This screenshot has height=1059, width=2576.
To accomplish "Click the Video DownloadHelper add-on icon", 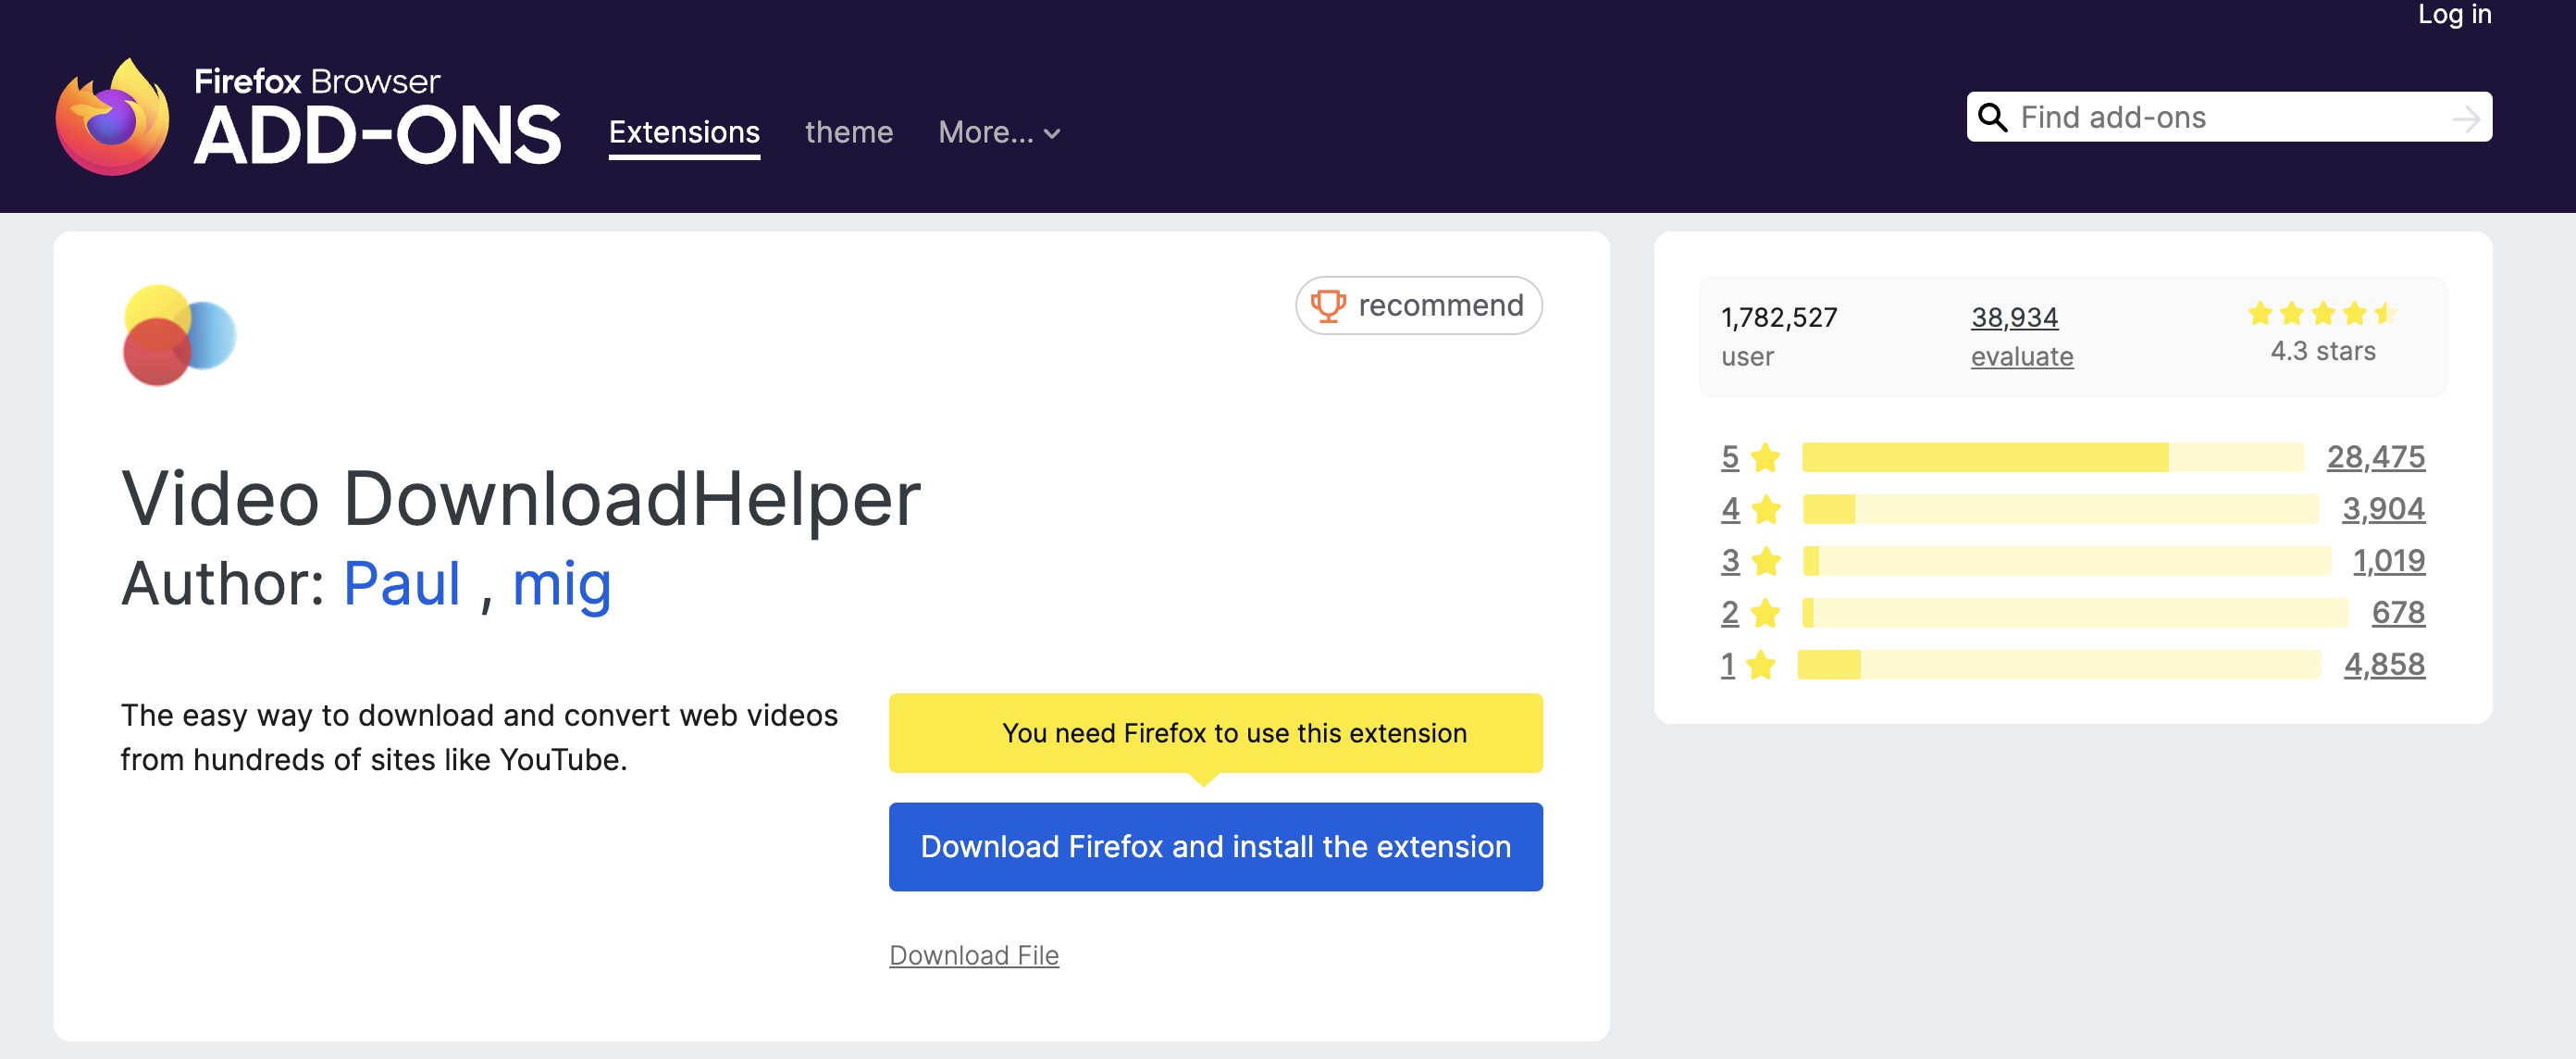I will pyautogui.click(x=179, y=335).
